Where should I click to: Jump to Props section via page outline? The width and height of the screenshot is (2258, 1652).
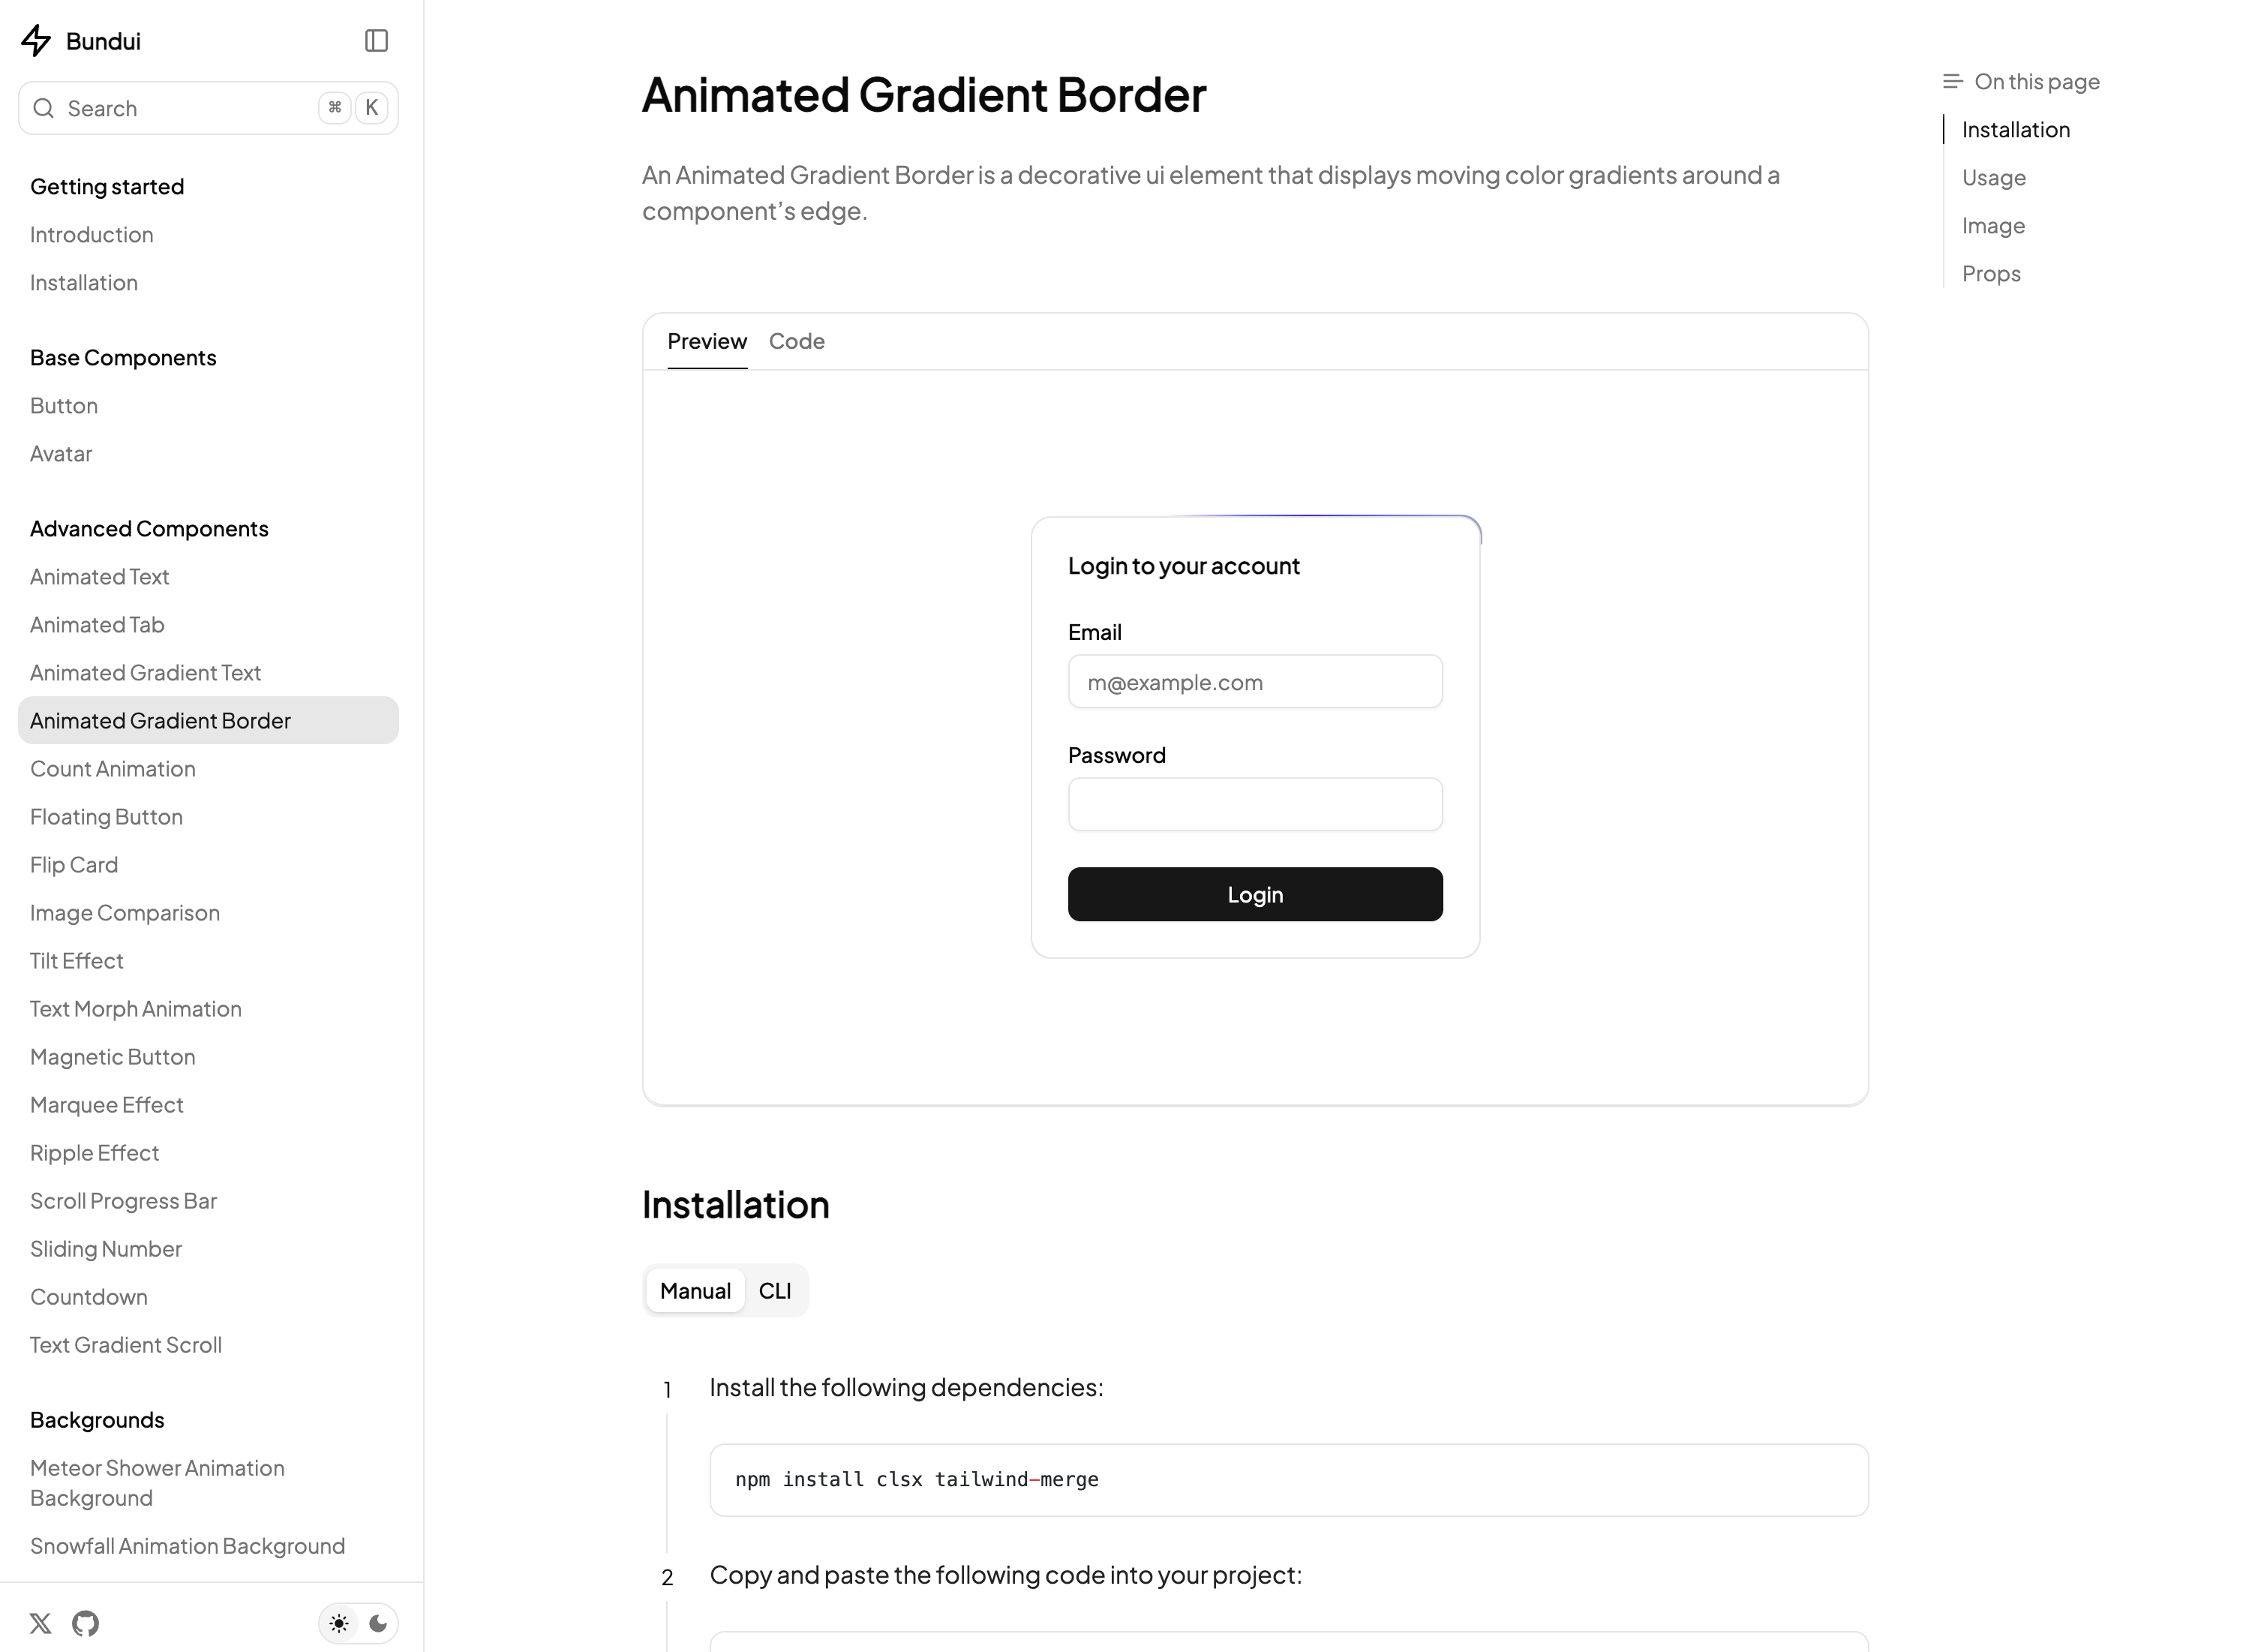[x=1991, y=273]
